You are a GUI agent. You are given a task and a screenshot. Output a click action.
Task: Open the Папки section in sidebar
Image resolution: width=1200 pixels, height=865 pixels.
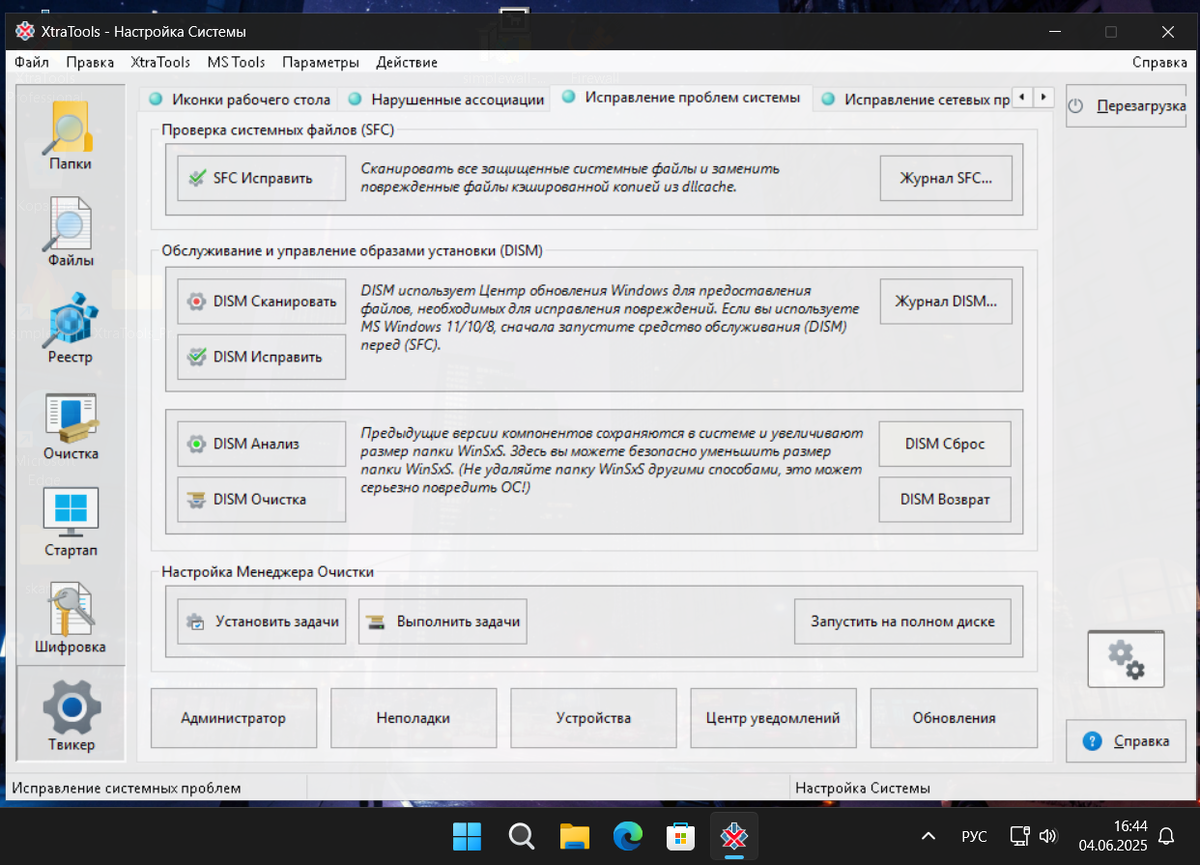[70, 135]
